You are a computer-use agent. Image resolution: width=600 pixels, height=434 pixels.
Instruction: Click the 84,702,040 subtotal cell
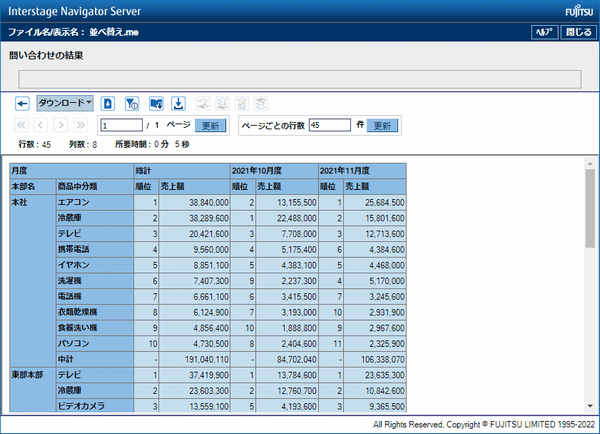pyautogui.click(x=287, y=359)
